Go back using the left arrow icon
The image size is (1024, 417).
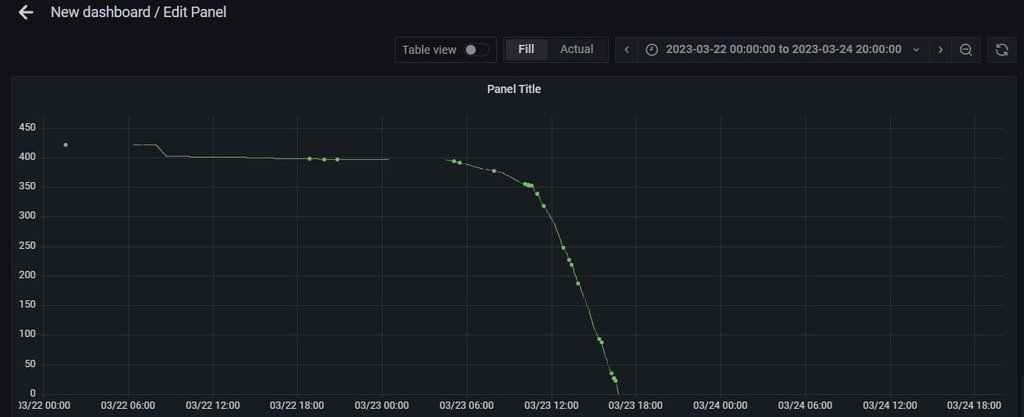click(26, 13)
